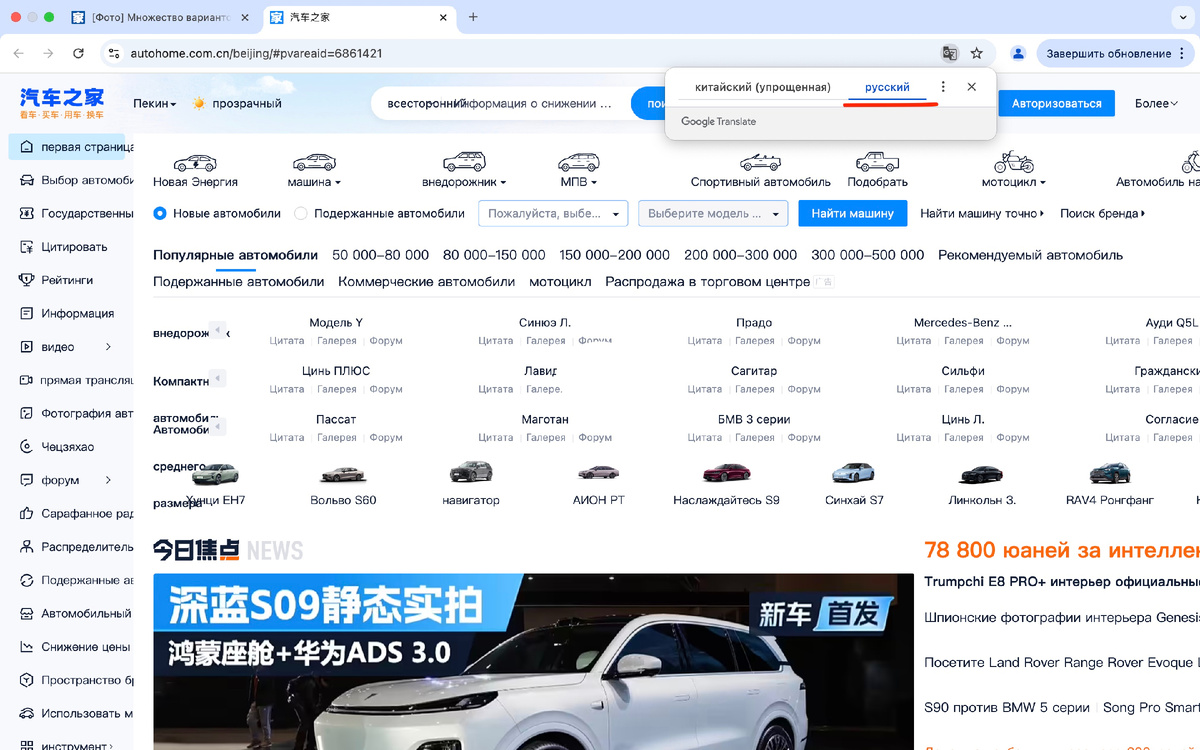Open Цитировать sidebar icon
Image resolution: width=1200 pixels, height=750 pixels.
(x=26, y=247)
